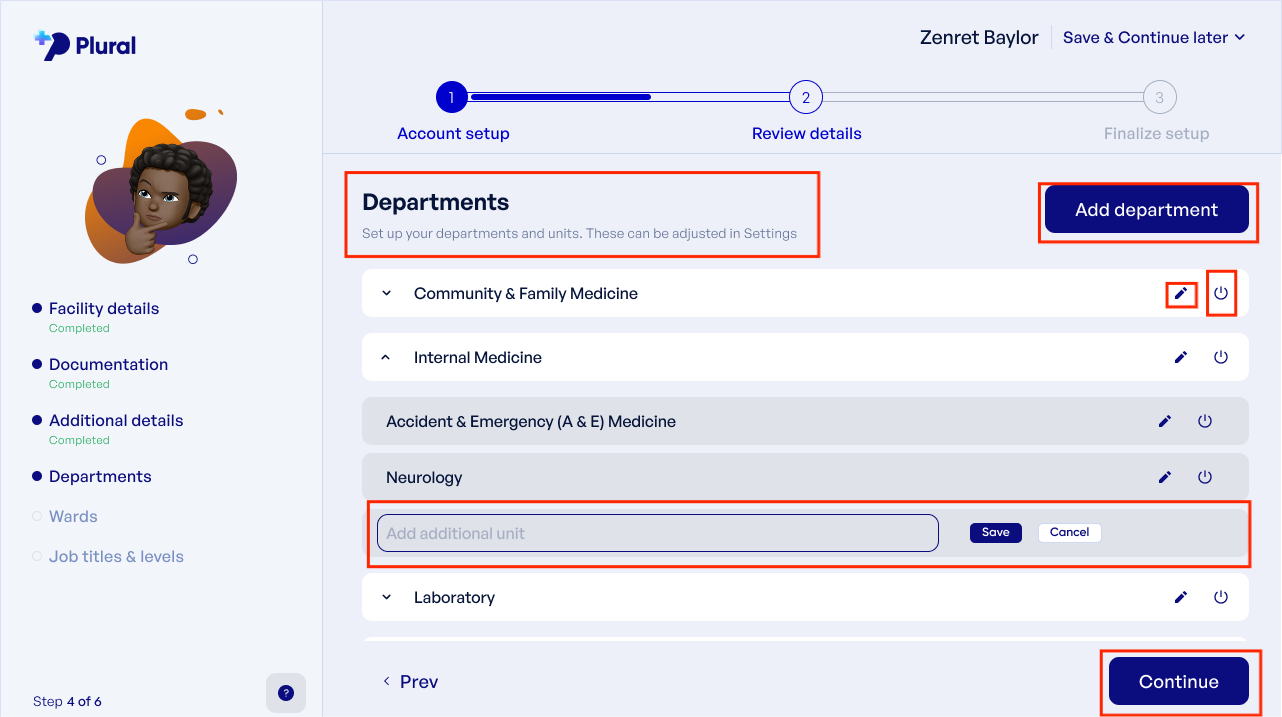Click the Plural logo
The width and height of the screenshot is (1282, 717).
coord(85,45)
